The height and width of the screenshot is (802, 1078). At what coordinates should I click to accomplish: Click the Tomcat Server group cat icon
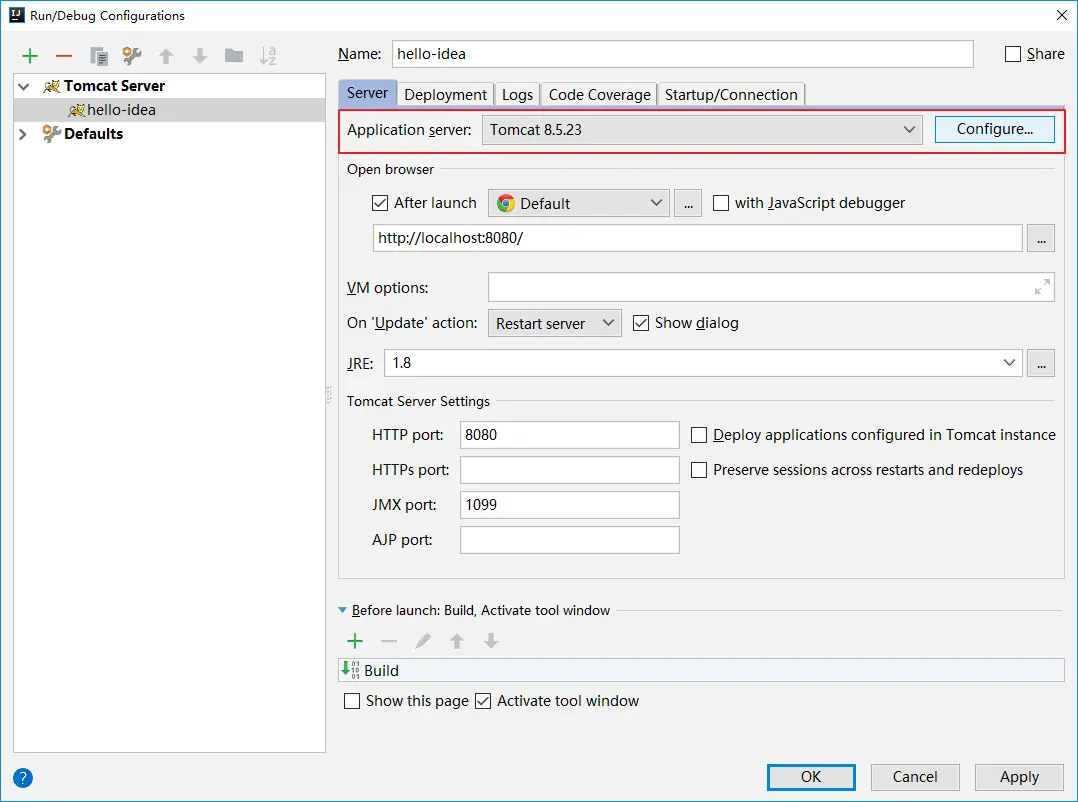click(x=52, y=86)
